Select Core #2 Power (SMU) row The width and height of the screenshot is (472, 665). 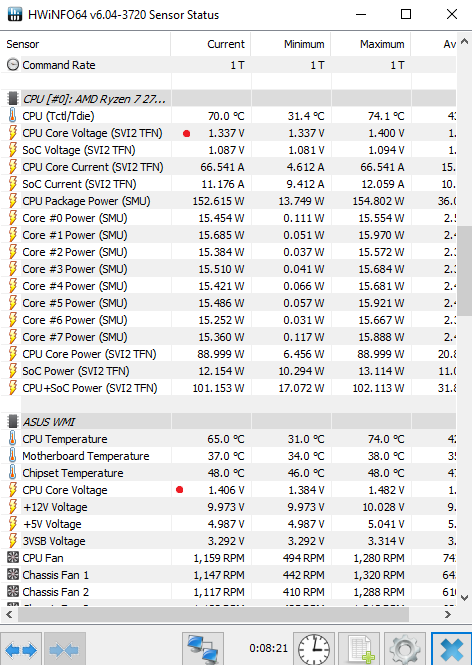click(x=228, y=251)
